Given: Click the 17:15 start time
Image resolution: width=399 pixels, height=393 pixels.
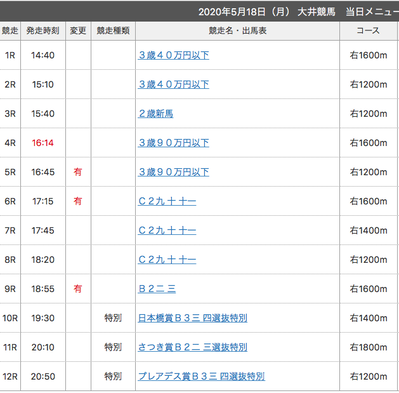Looking at the screenshot, I should coord(43,201).
